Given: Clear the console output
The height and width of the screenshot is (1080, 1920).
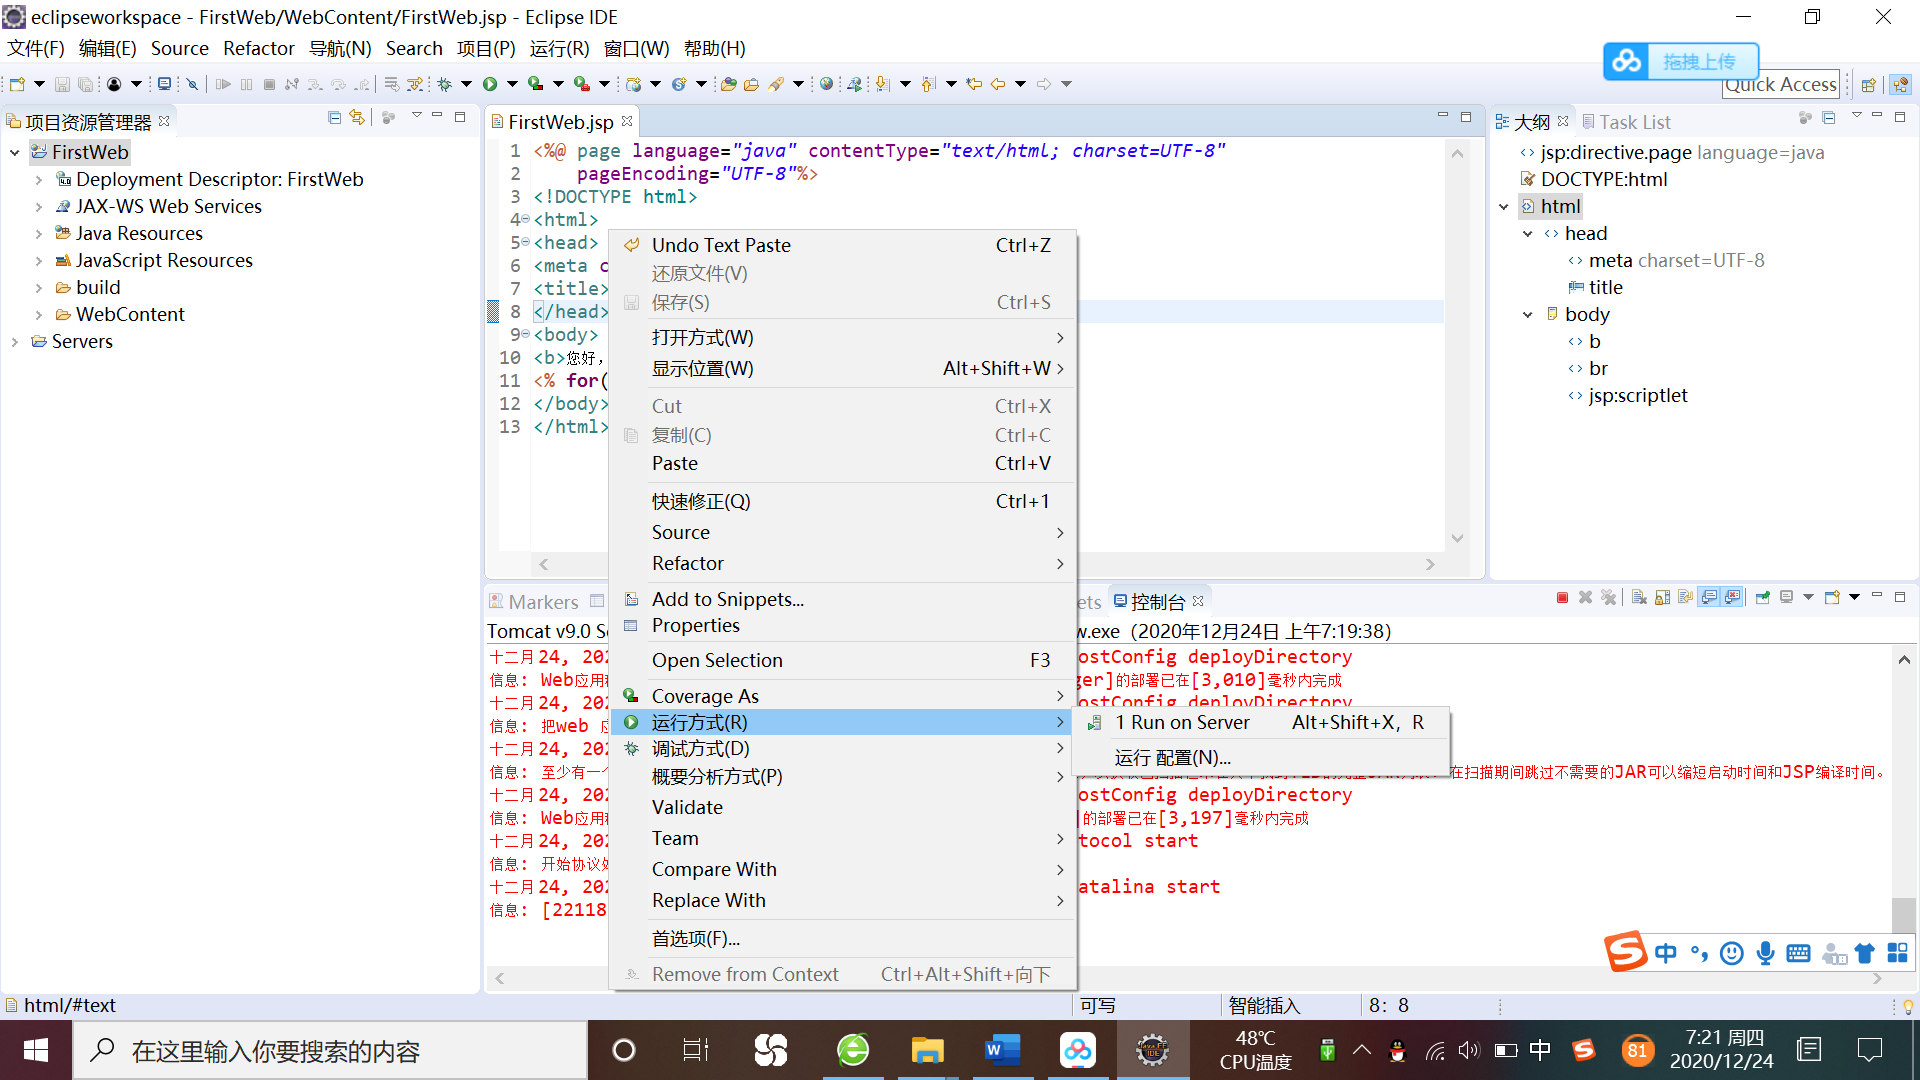Looking at the screenshot, I should tap(1639, 597).
